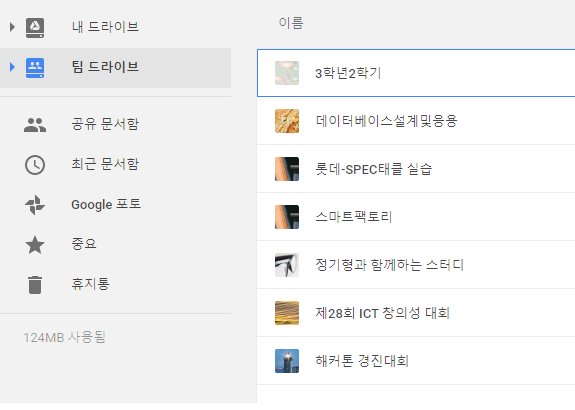Viewport: 575px width, 410px height.
Task: Click the 124MB 사용됨 storage text
Action: pos(65,337)
